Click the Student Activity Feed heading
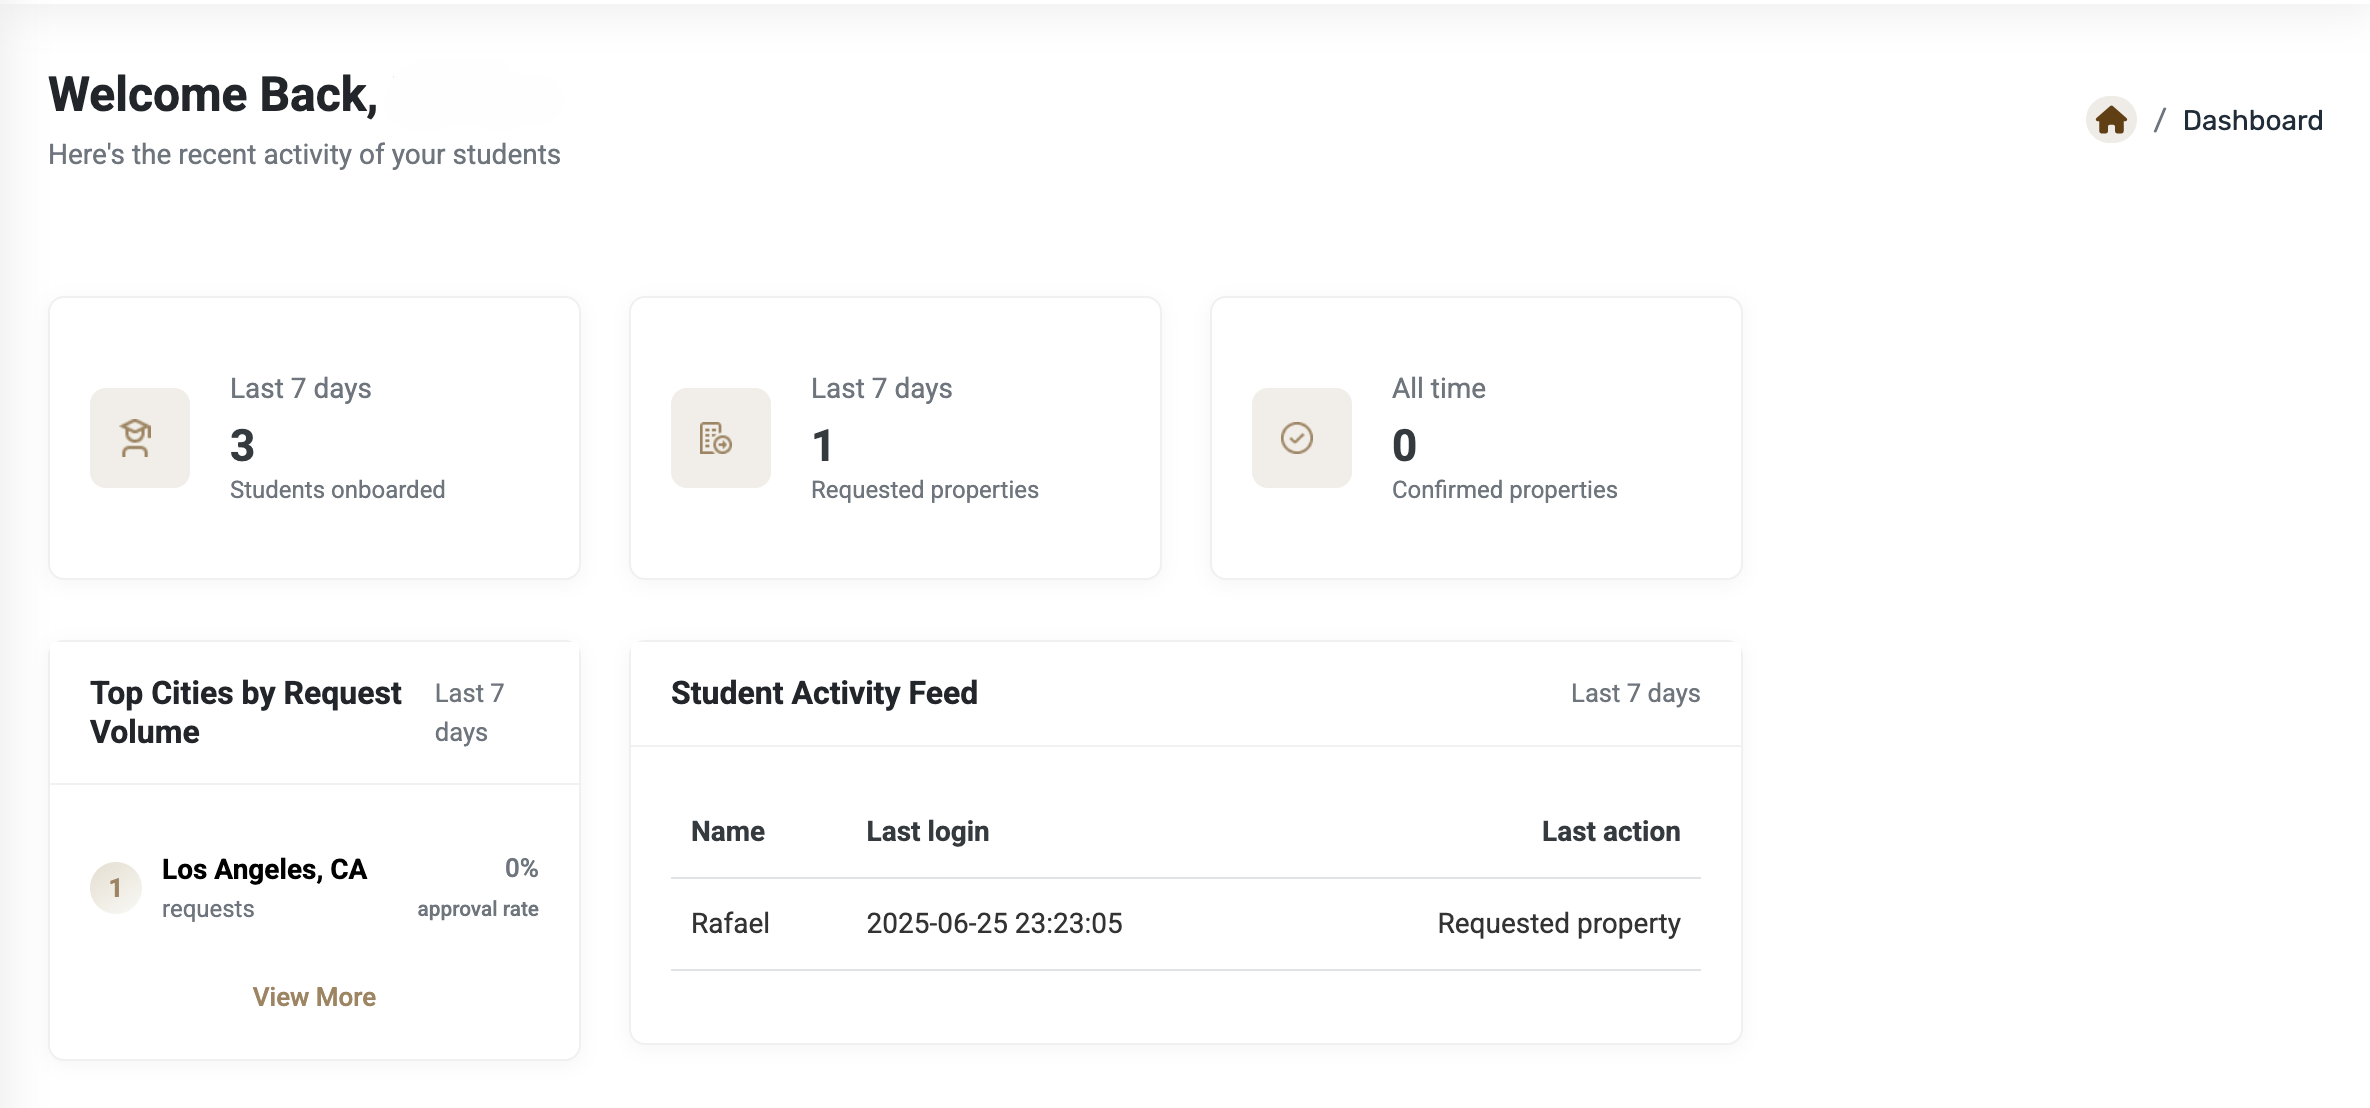 pyautogui.click(x=824, y=693)
